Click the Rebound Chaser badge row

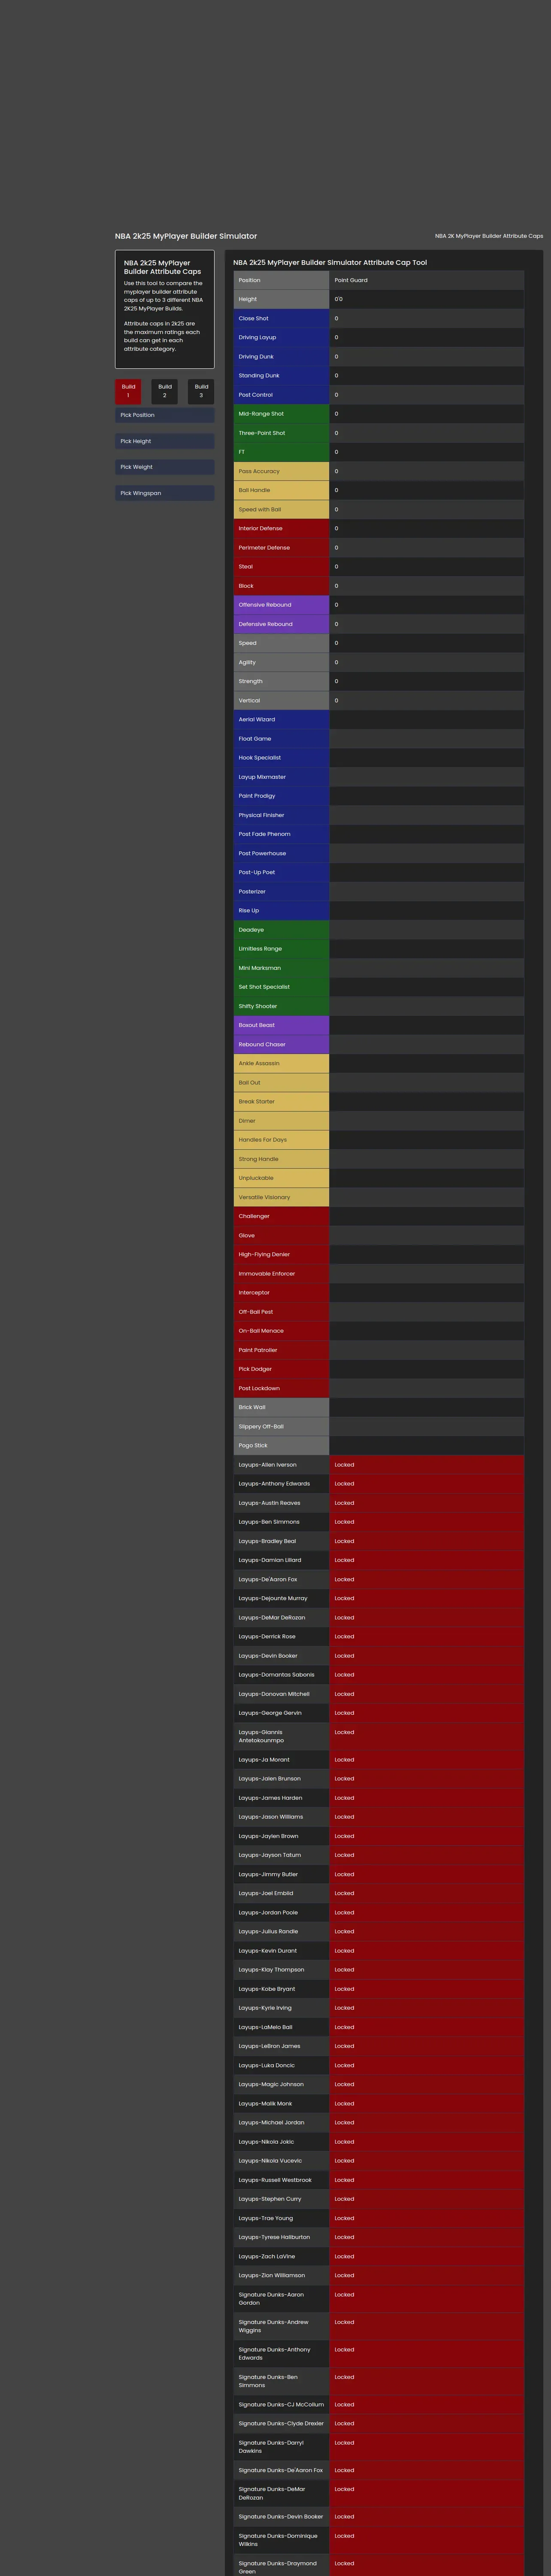pos(379,1045)
